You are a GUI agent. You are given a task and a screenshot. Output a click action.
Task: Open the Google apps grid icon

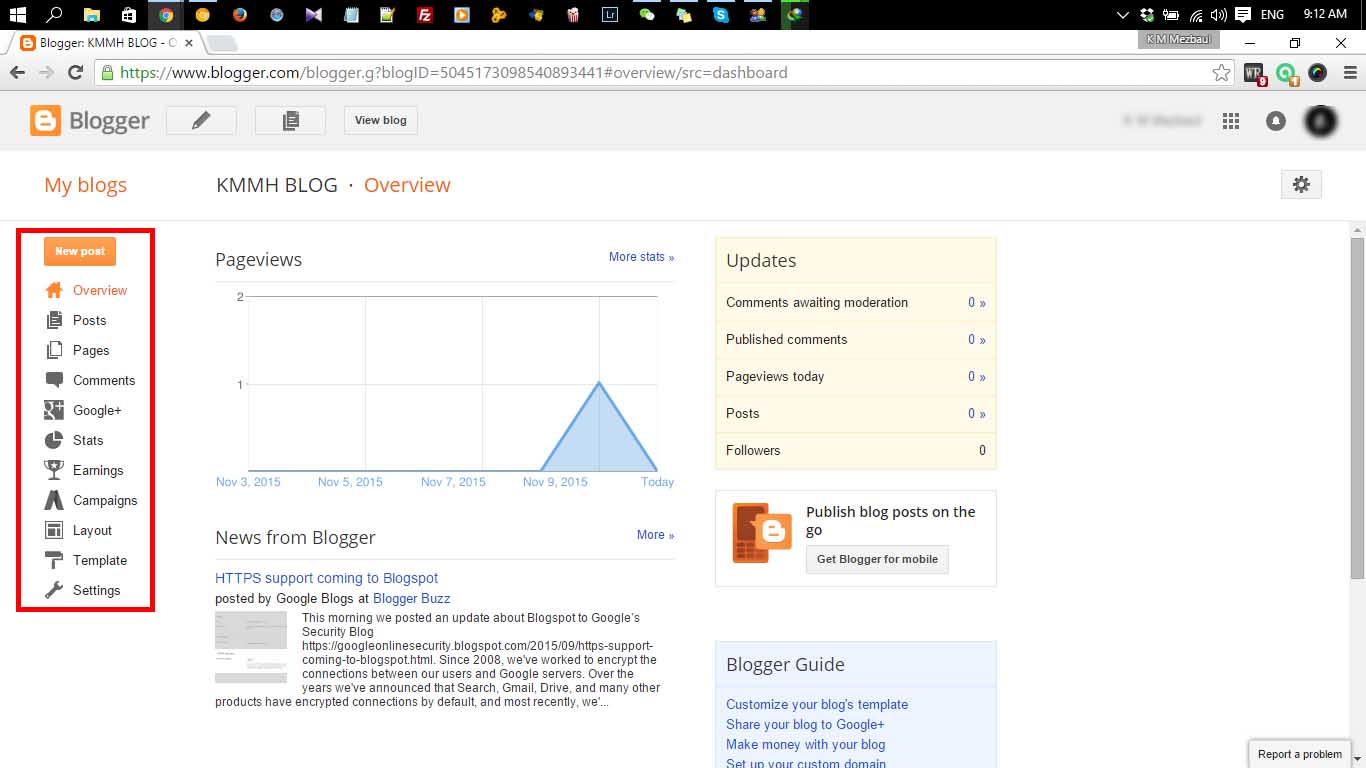[1231, 121]
